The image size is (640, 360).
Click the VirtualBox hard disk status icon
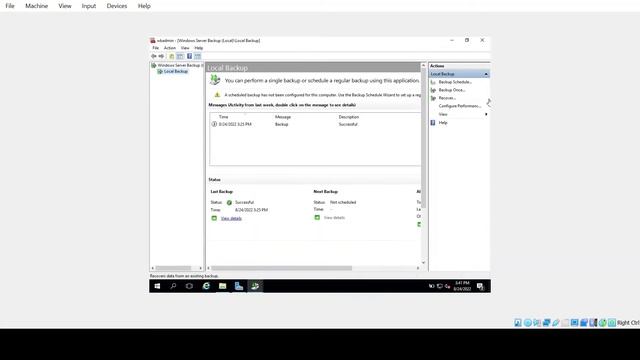518,323
